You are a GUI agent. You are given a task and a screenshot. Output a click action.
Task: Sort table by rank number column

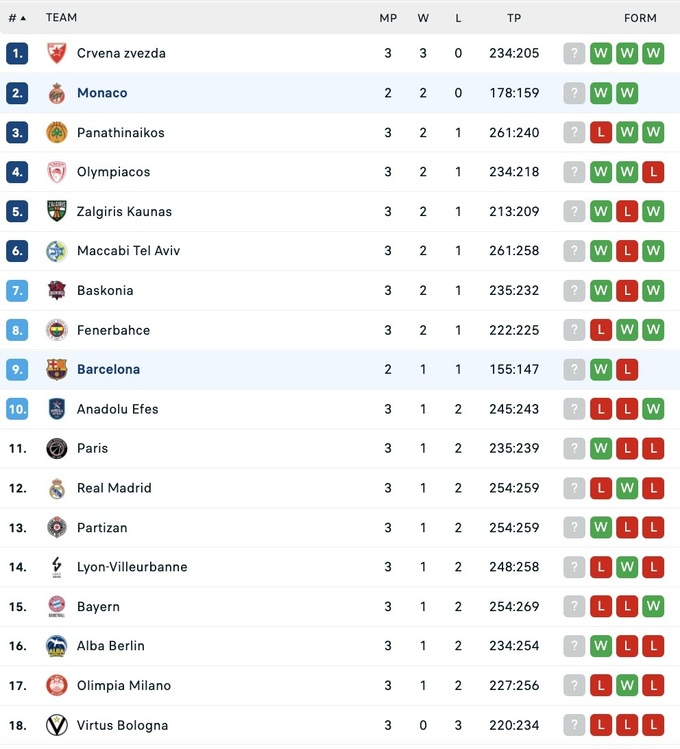17,18
